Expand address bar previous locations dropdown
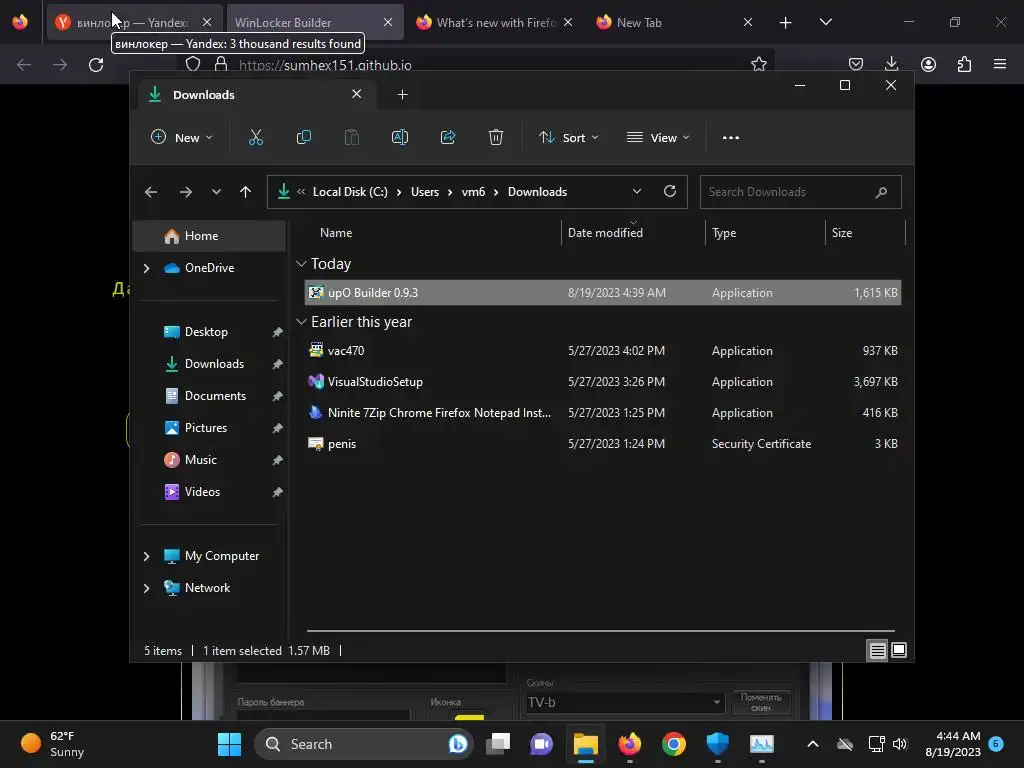Image resolution: width=1024 pixels, height=768 pixels. pos(637,191)
